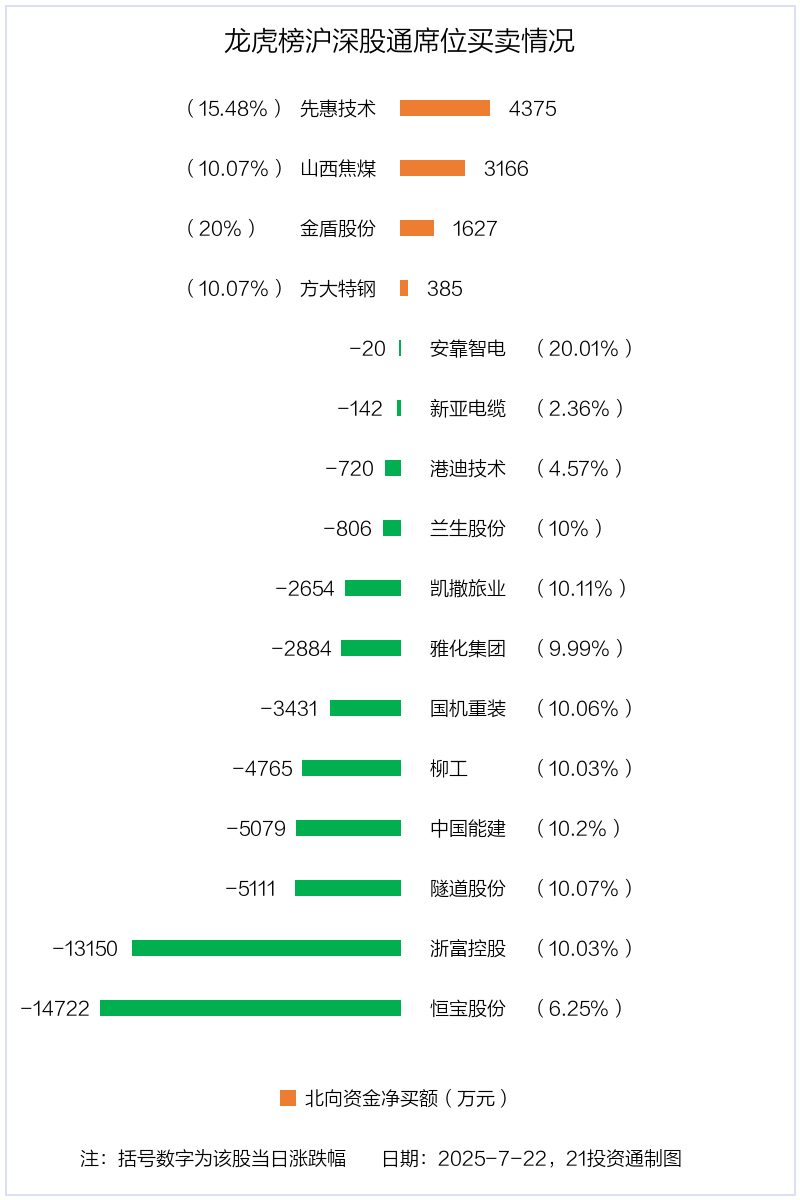Click the green bar for 中国能建
Image resolution: width=800 pixels, height=1200 pixels.
coord(348,828)
